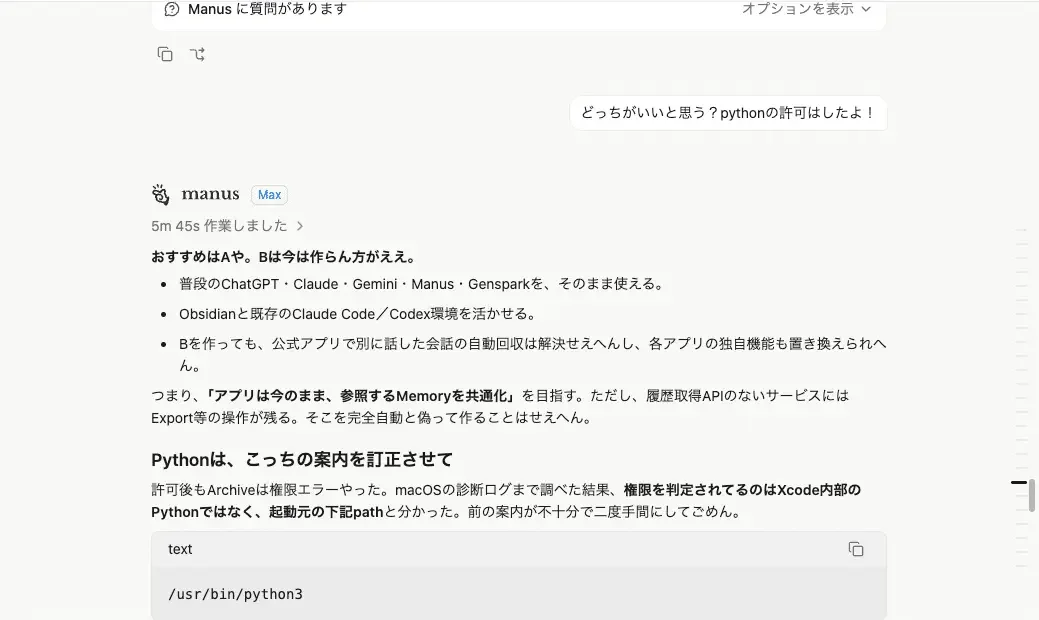Image resolution: width=1039 pixels, height=620 pixels.
Task: Copy the previous response with copy icon
Action: coord(165,54)
